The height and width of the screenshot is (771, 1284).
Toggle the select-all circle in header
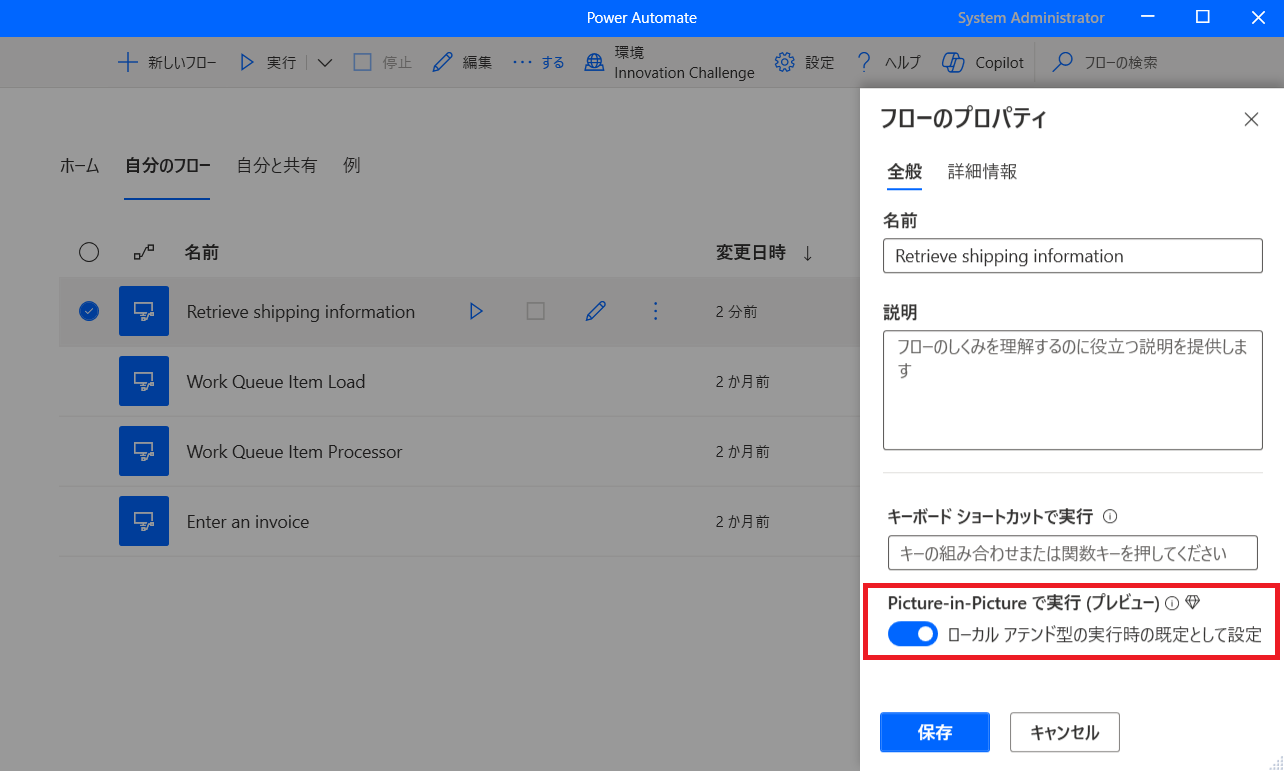[x=89, y=252]
